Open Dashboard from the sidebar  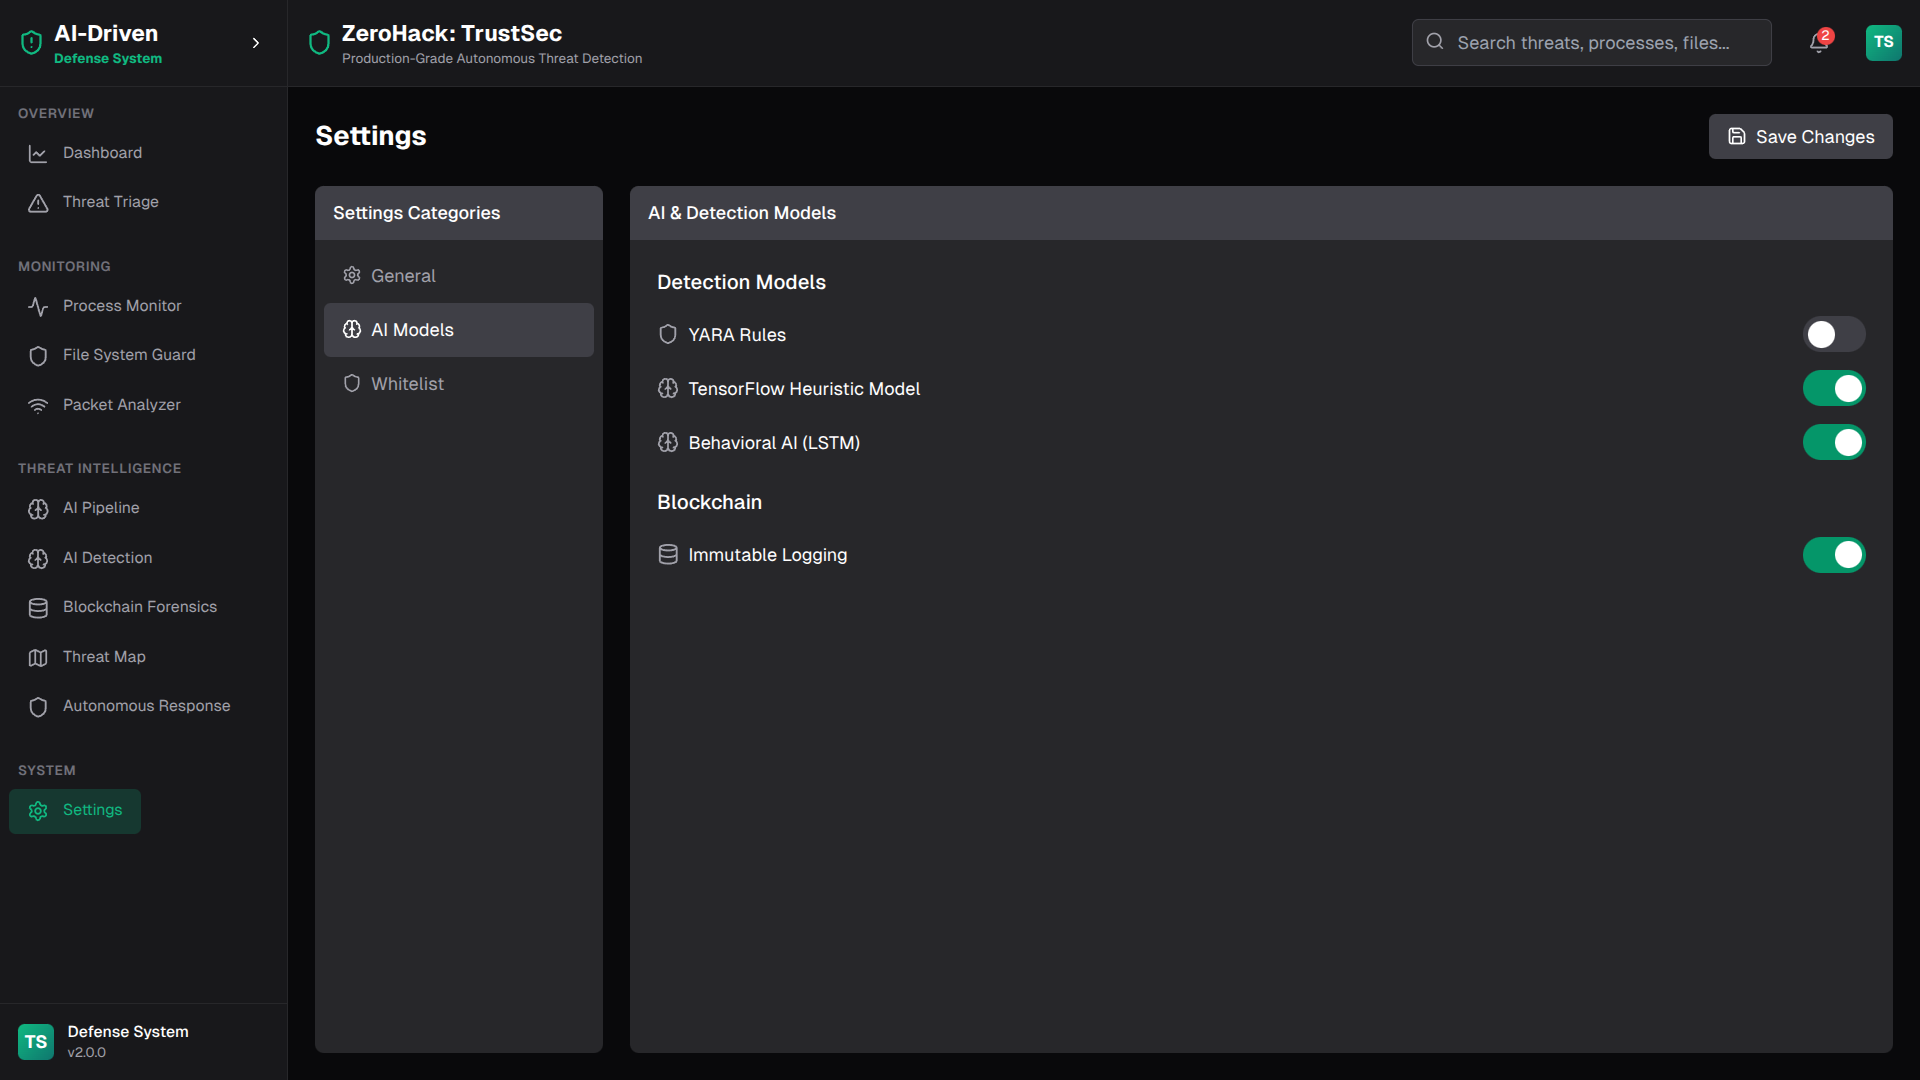102,153
